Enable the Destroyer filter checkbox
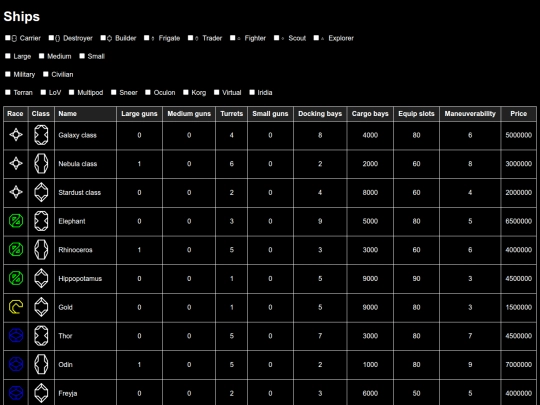 [51, 38]
